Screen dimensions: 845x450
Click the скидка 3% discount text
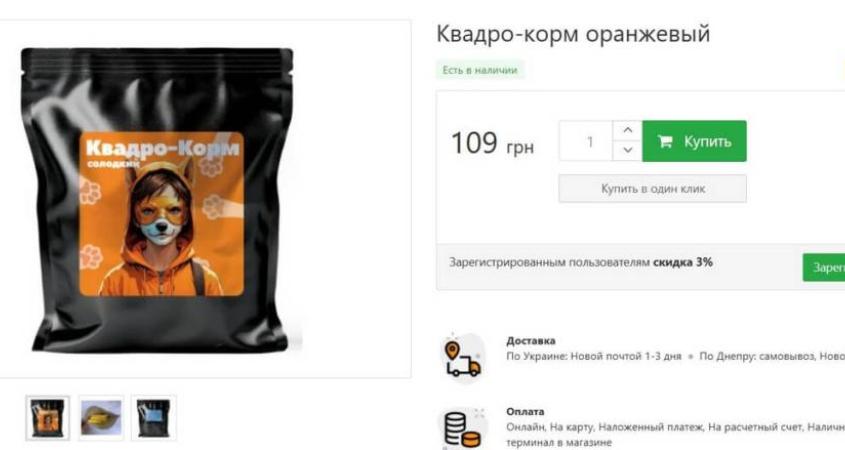point(683,262)
